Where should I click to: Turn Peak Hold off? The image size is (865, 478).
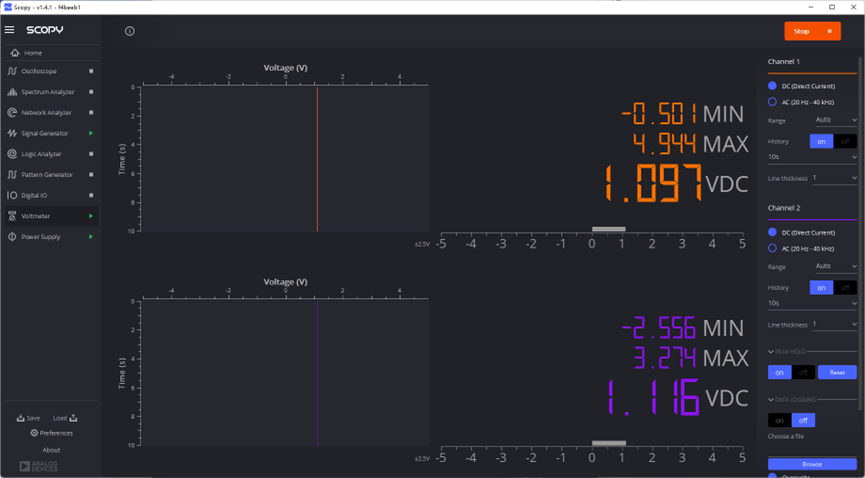[803, 373]
